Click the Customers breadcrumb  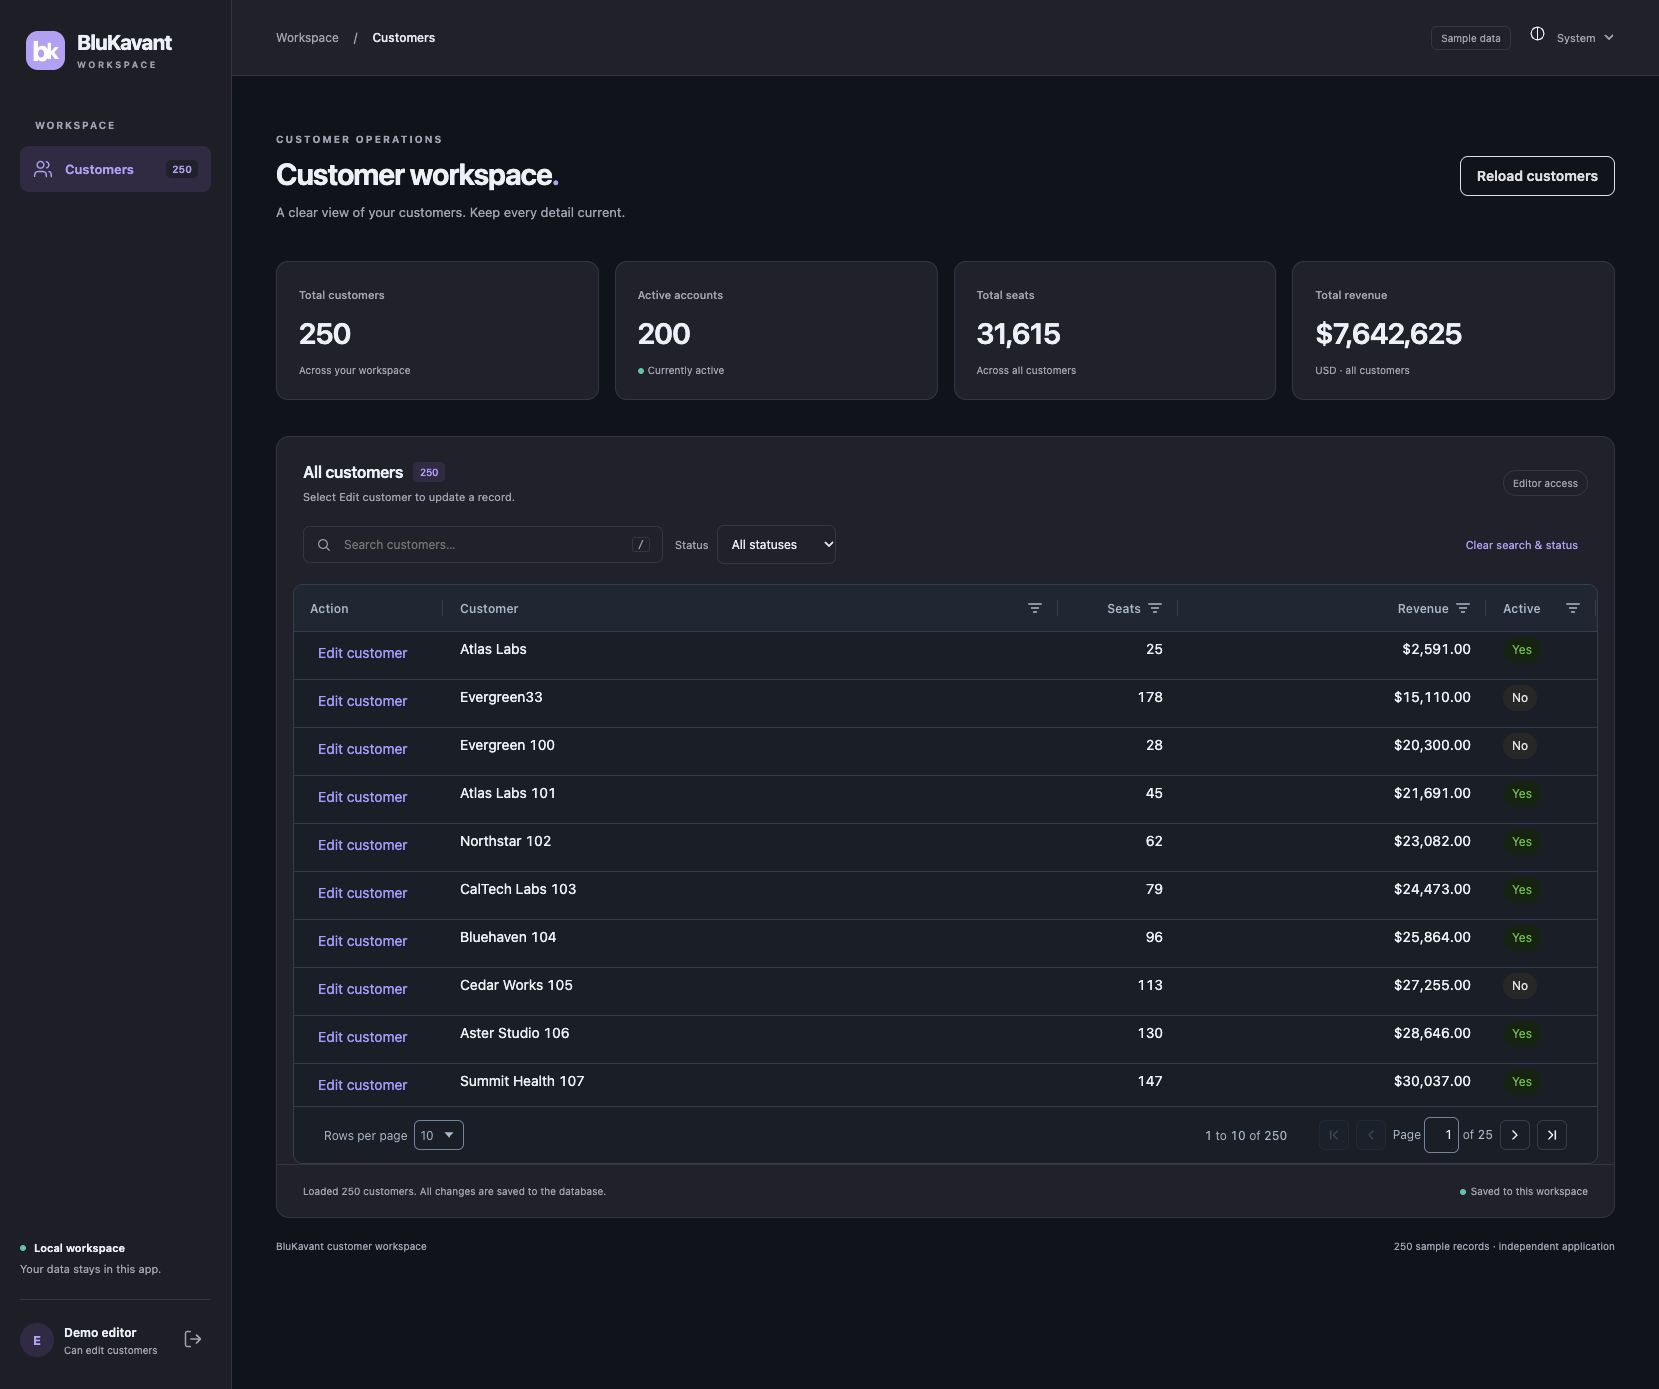[x=404, y=38]
